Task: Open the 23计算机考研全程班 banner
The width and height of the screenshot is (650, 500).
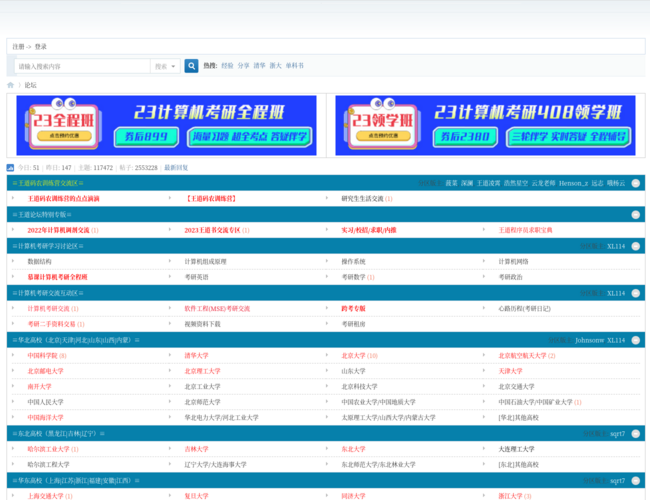Action: pos(166,125)
